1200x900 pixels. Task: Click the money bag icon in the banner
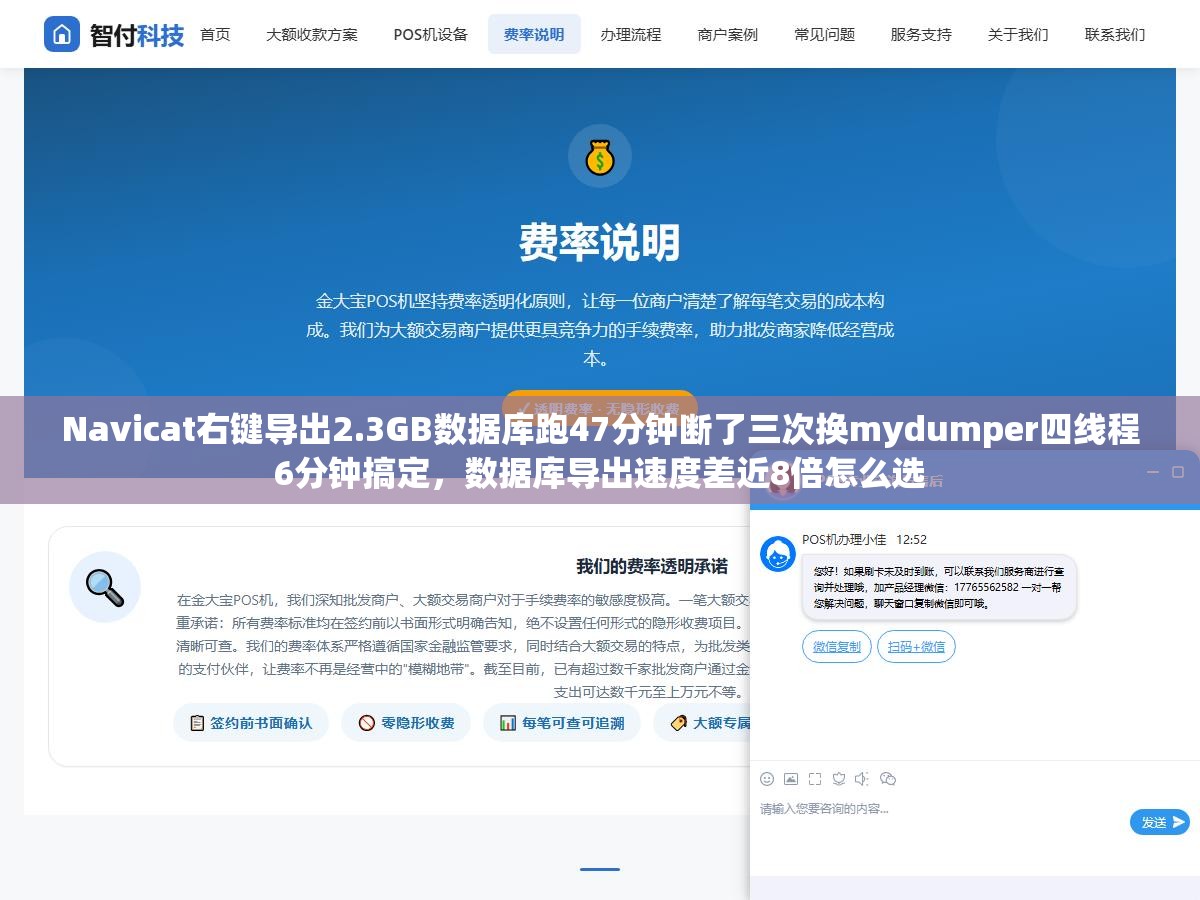click(x=599, y=156)
